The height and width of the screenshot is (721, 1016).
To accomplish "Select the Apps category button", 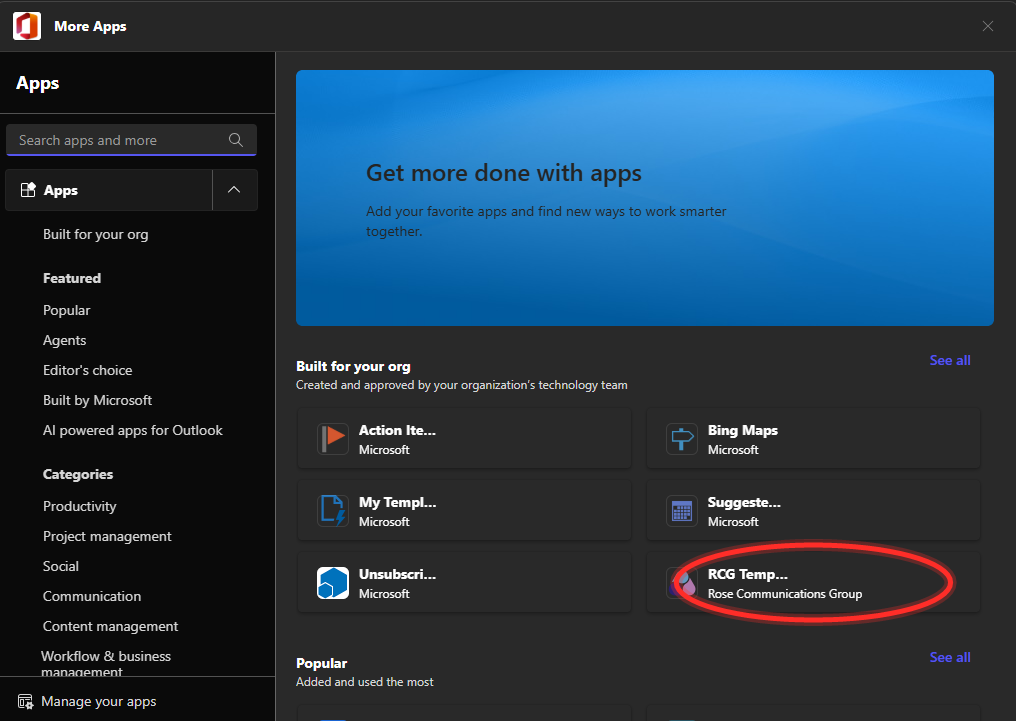I will pyautogui.click(x=109, y=190).
